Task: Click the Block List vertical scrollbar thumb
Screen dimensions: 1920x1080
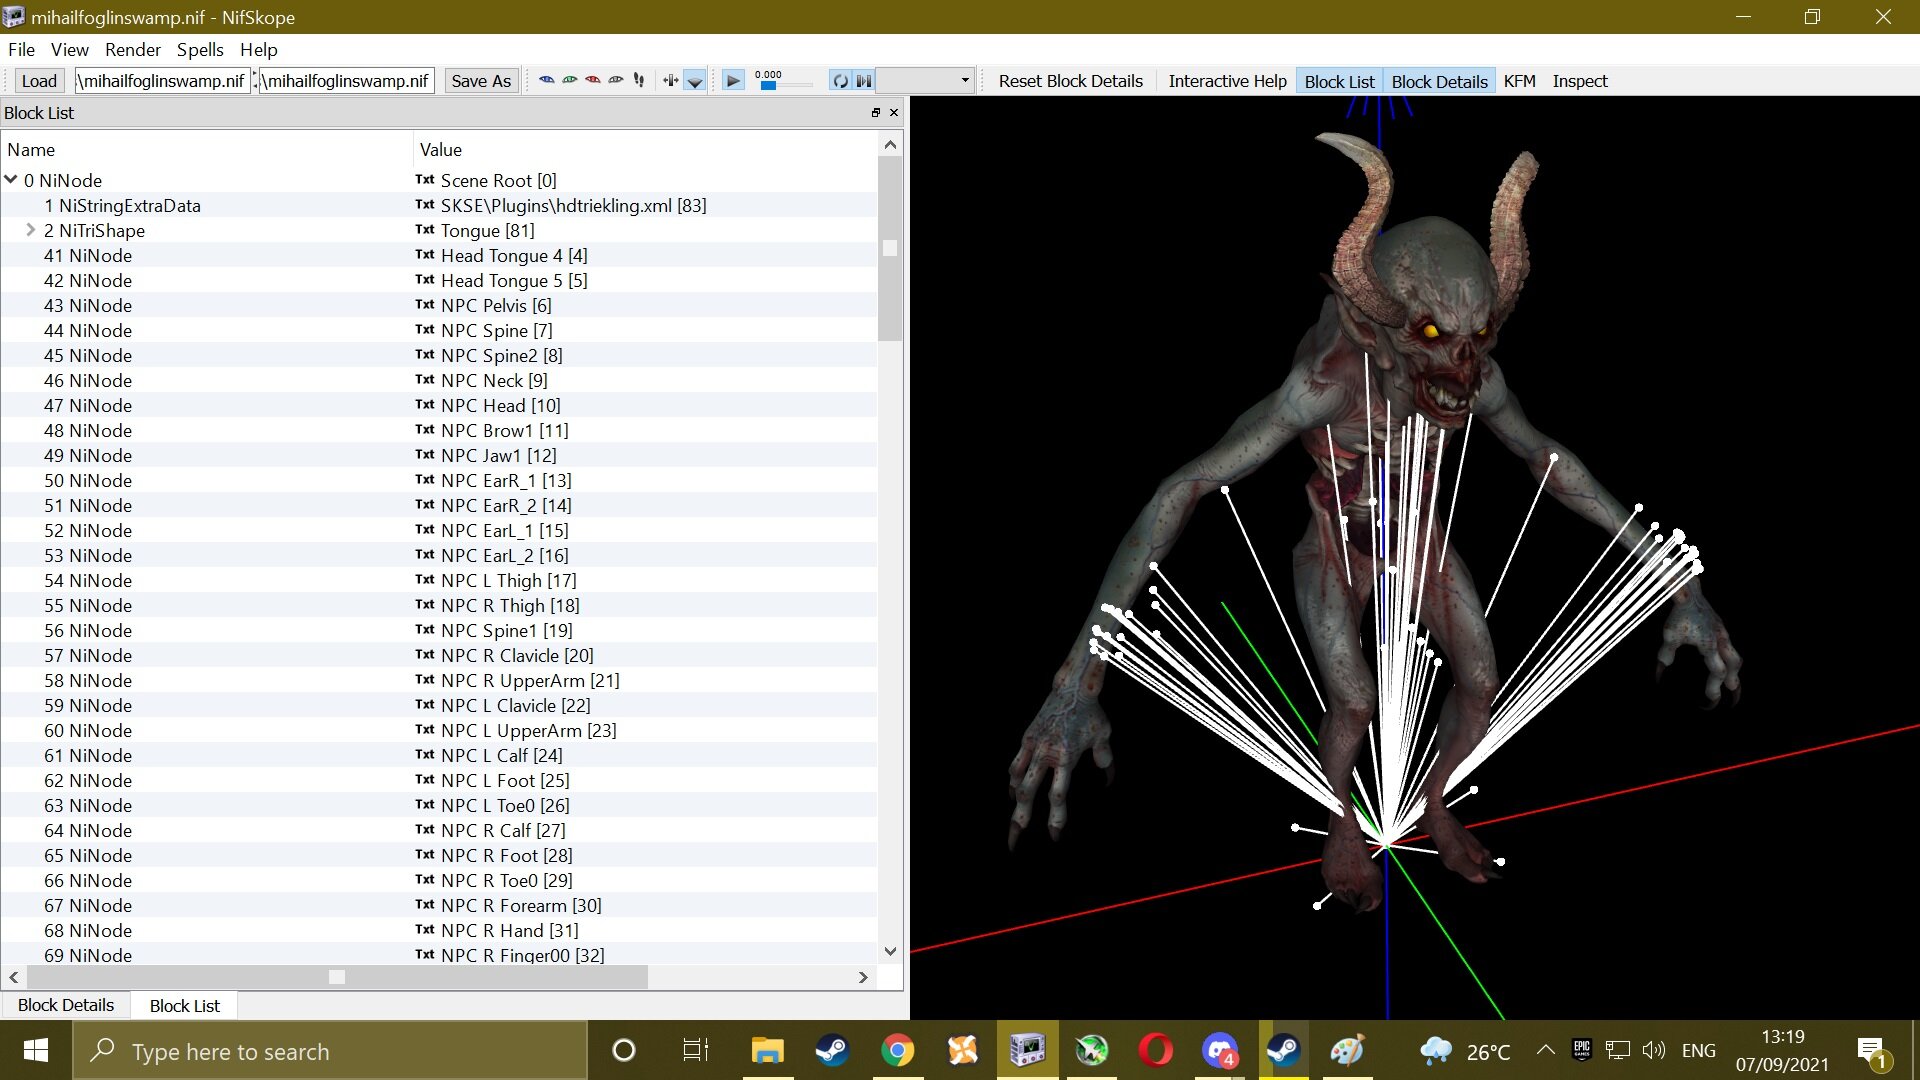Action: point(890,250)
